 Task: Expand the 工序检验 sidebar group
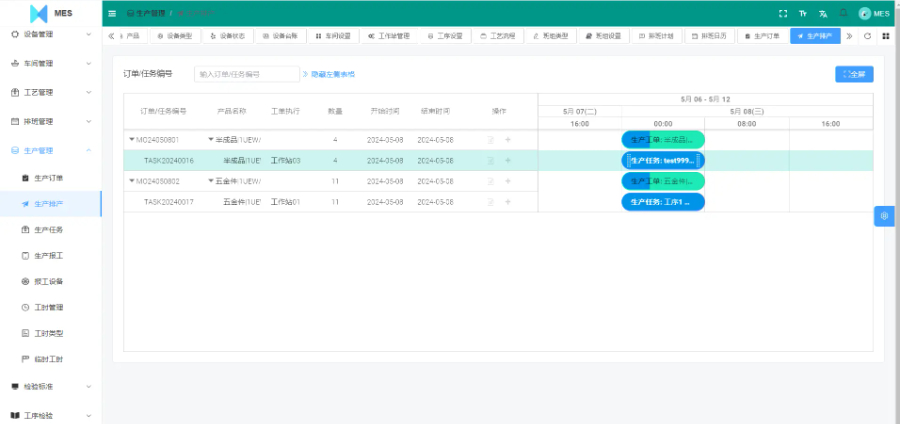(51, 415)
